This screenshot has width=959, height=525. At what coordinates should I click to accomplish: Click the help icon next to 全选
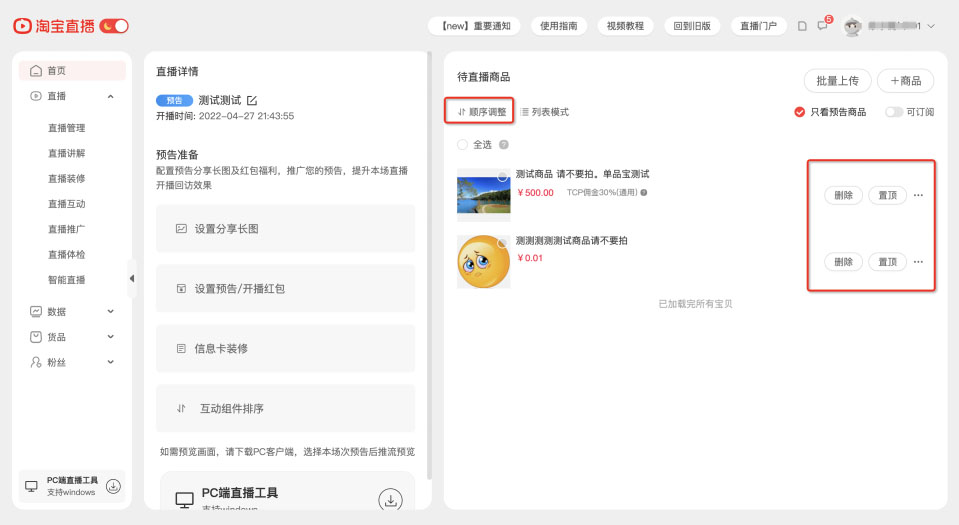coord(504,145)
